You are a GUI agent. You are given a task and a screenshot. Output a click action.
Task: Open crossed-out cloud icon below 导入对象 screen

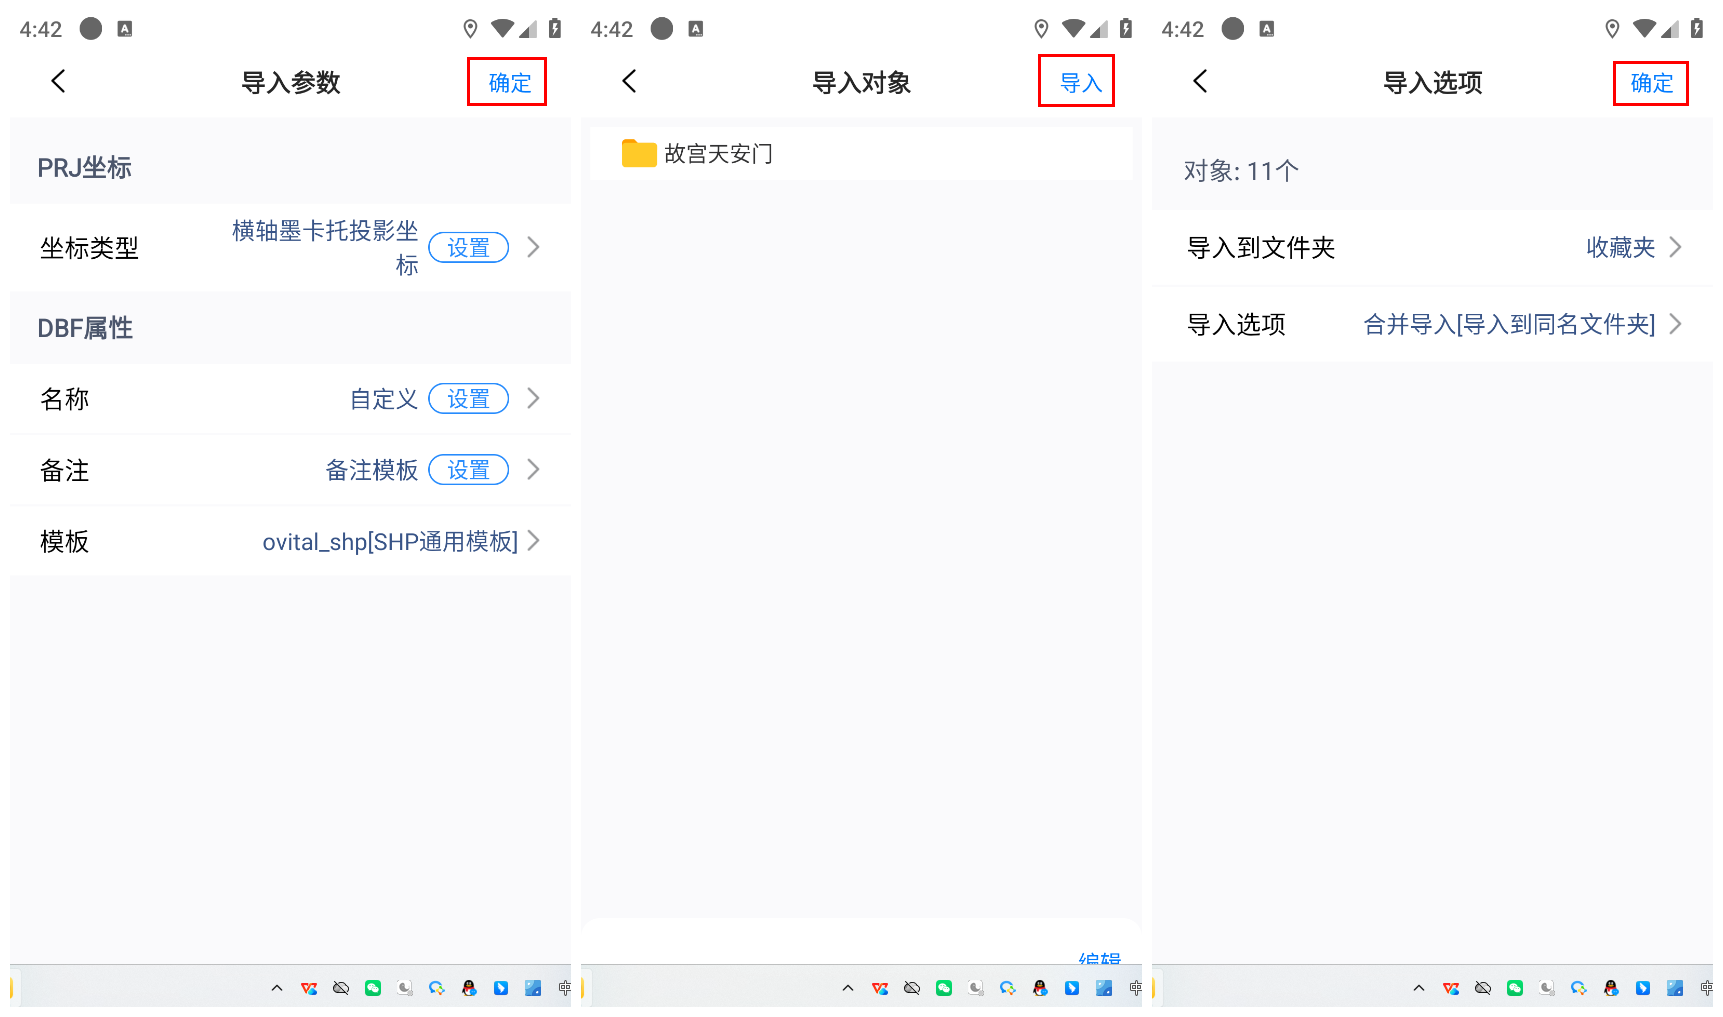pos(912,988)
